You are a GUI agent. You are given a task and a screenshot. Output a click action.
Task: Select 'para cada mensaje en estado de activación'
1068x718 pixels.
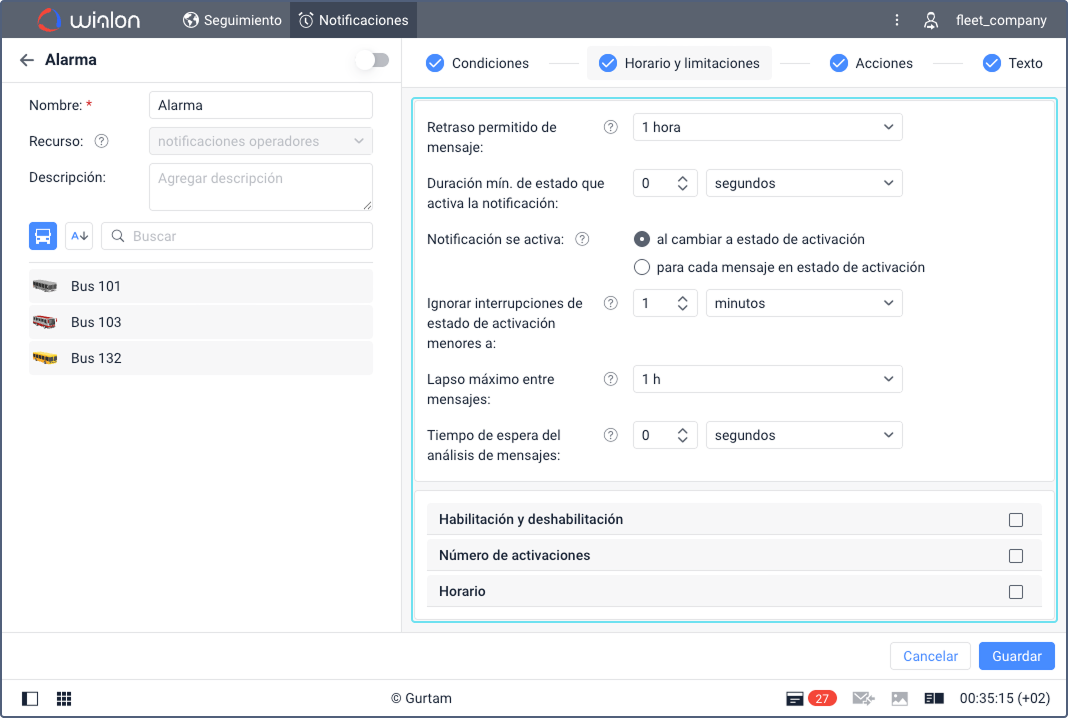coord(643,267)
